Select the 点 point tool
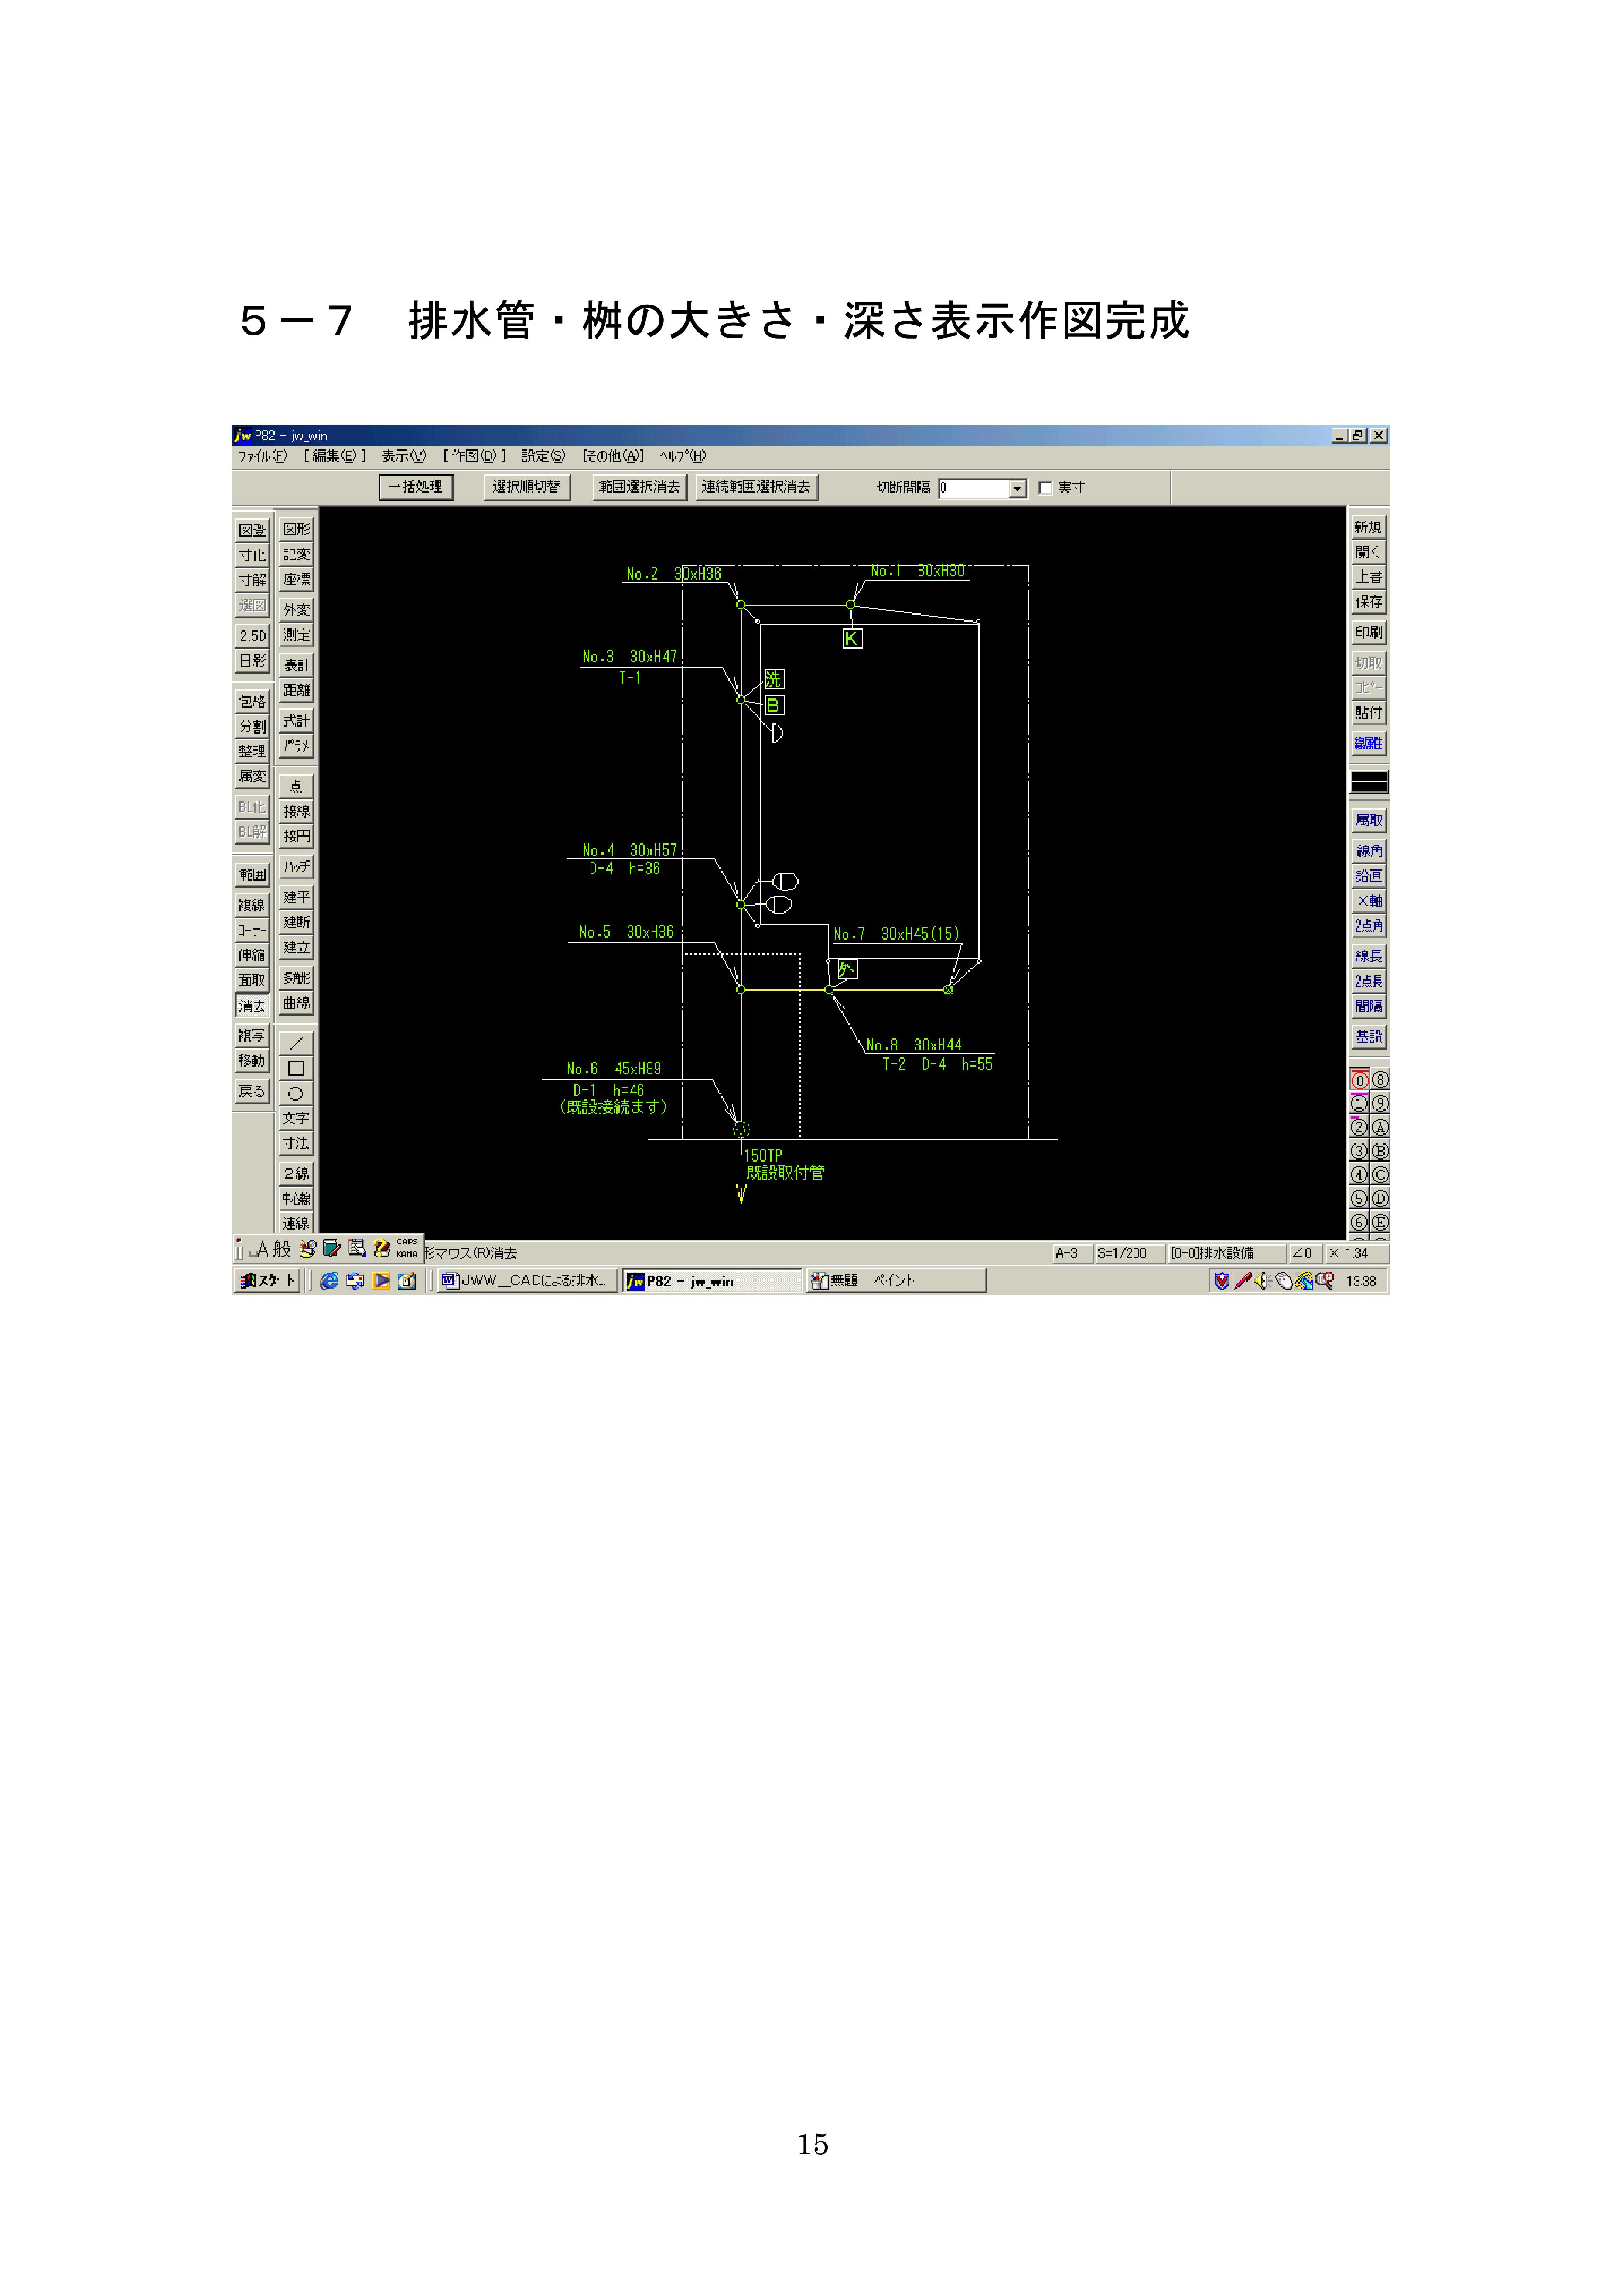The height and width of the screenshot is (2296, 1622). click(x=296, y=786)
